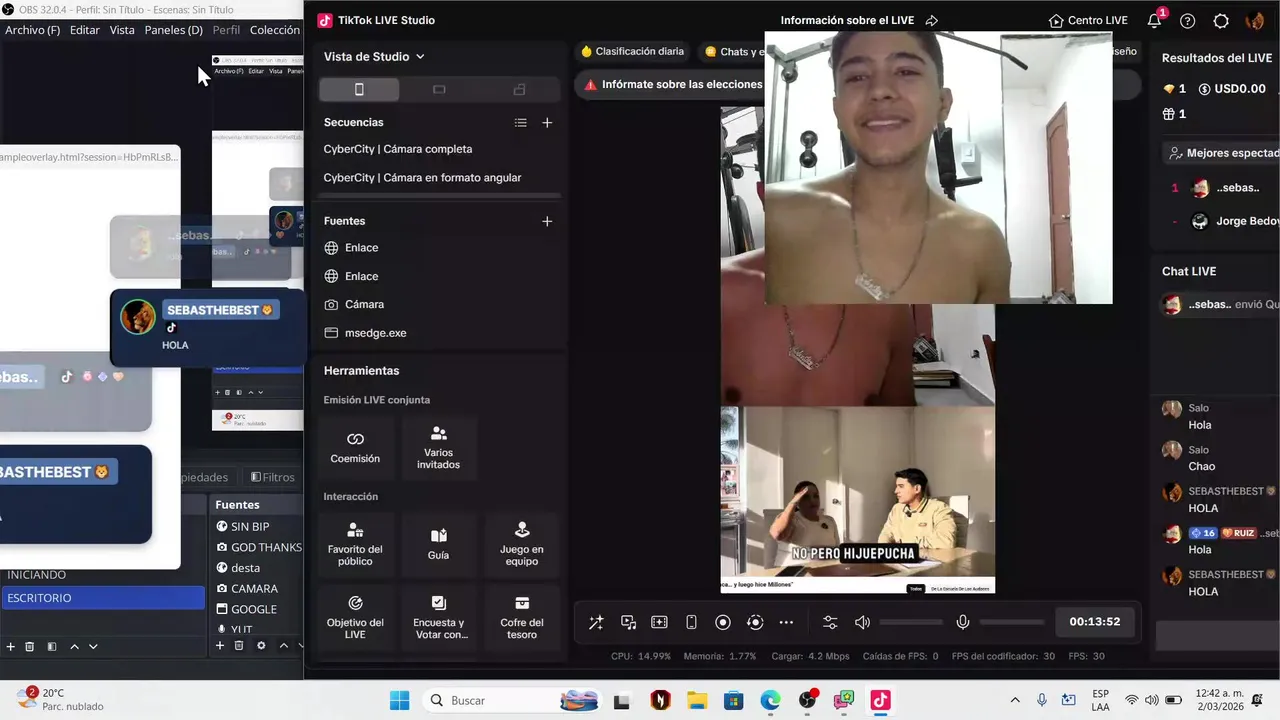Add a new sequence with plus

tap(547, 123)
